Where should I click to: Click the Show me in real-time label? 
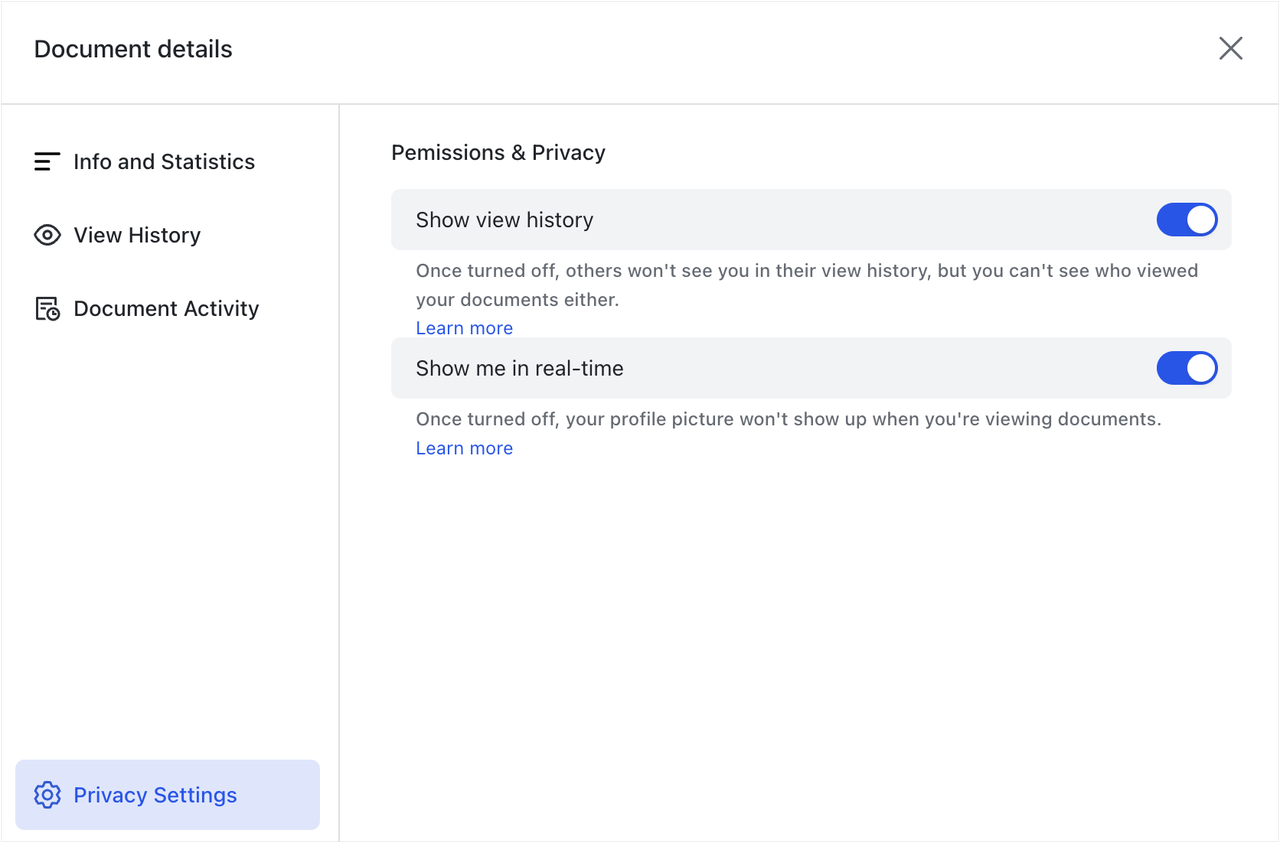[x=519, y=368]
